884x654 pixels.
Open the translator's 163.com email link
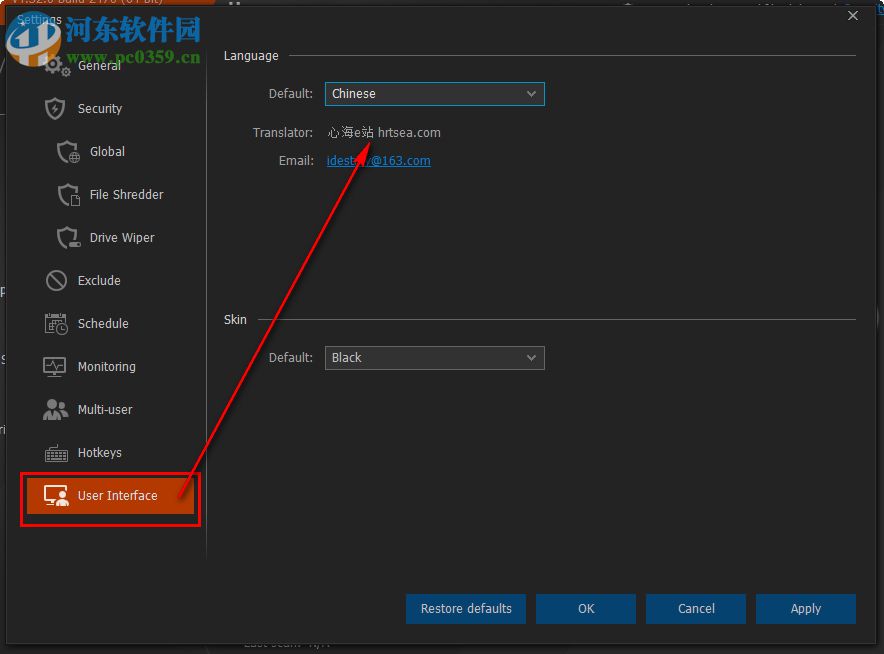tap(378, 160)
